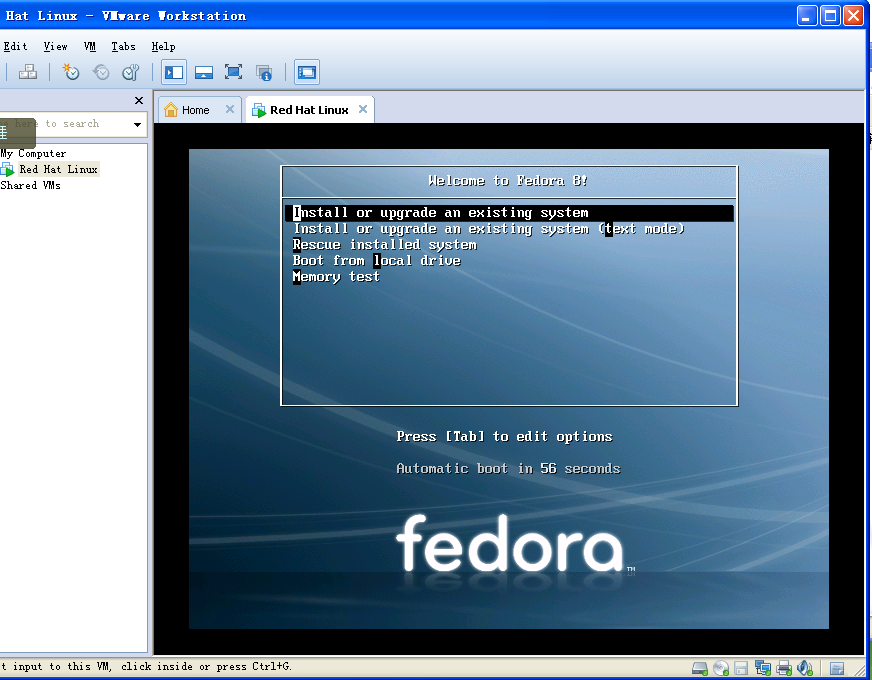
Task: Toggle the virtual printer connection icon
Action: tap(783, 667)
